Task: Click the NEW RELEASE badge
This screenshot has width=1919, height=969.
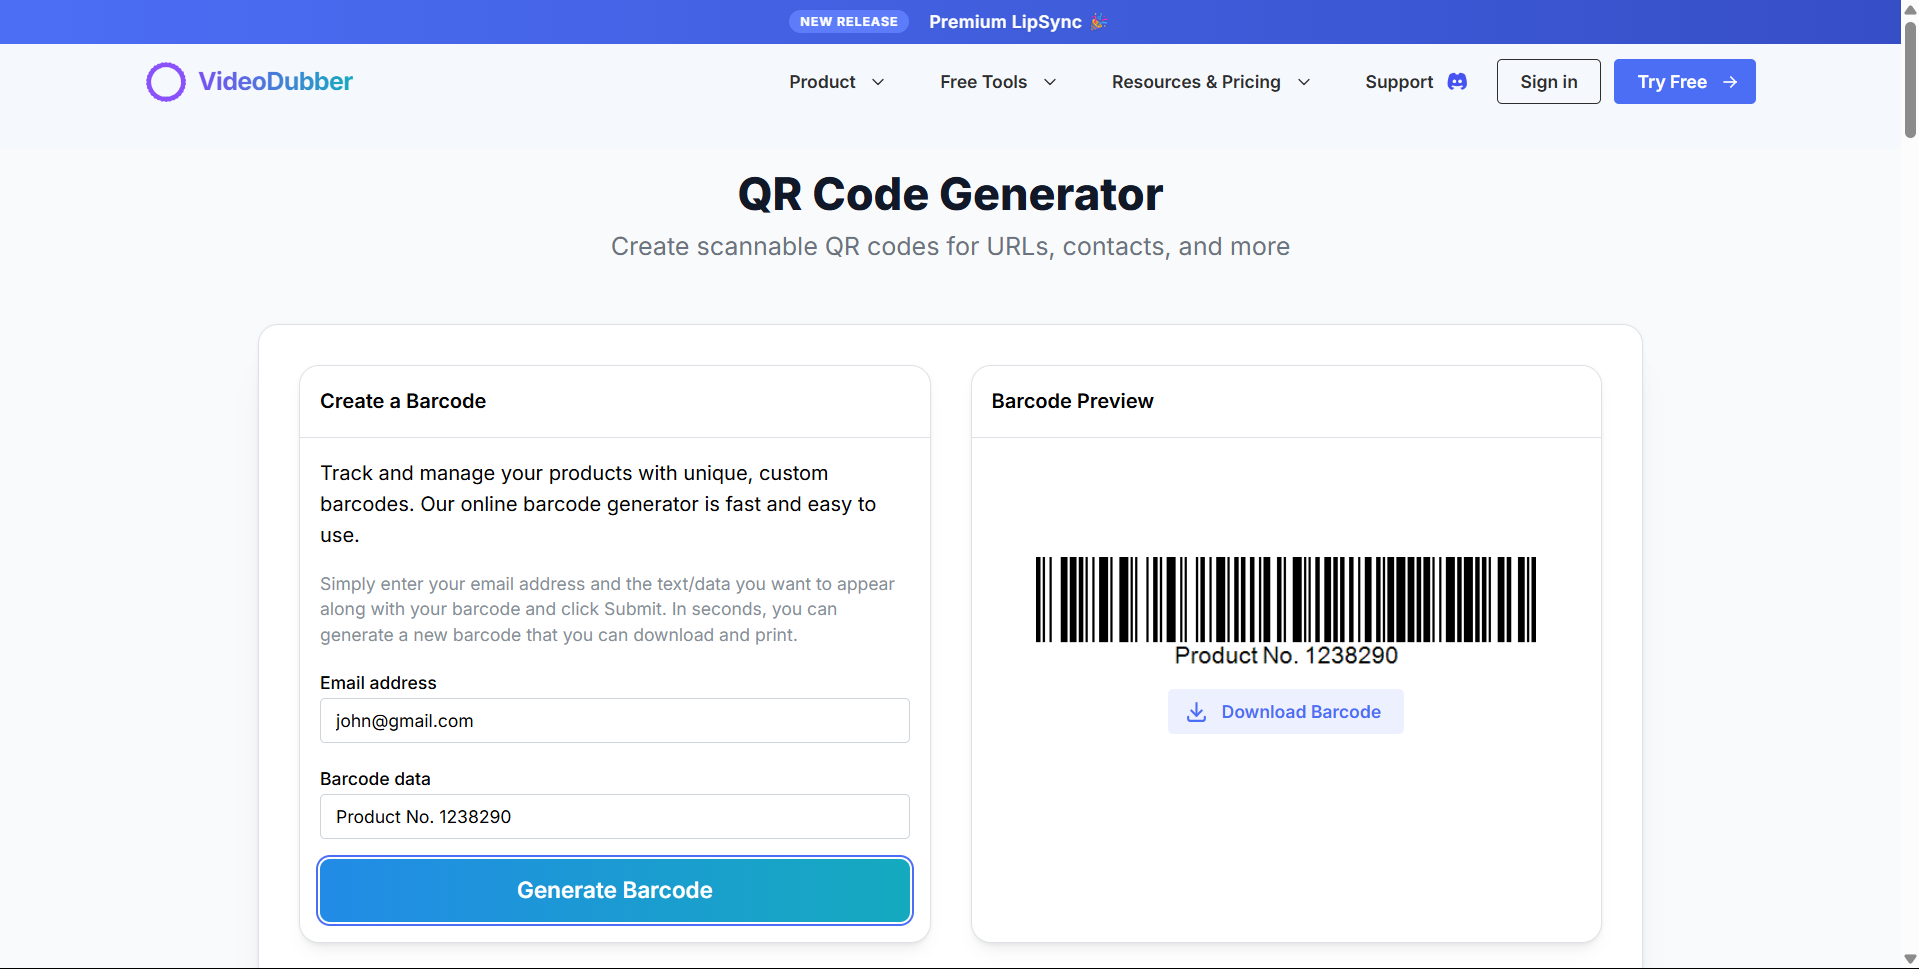Action: pos(849,21)
